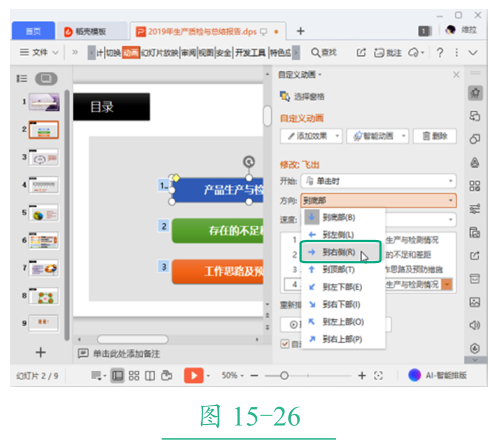Select 到顶部(T) direction option
This screenshot has height=445, width=497.
[x=343, y=269]
